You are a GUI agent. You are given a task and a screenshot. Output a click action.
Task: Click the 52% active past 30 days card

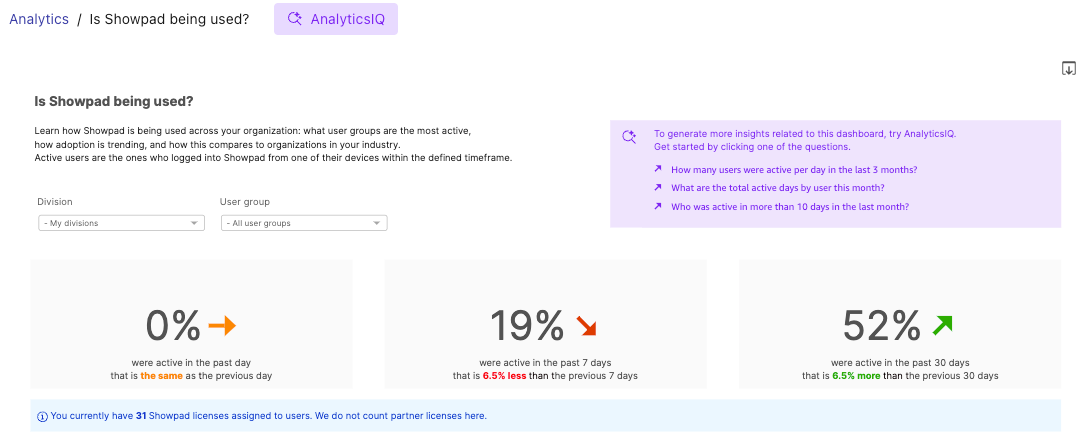[900, 324]
